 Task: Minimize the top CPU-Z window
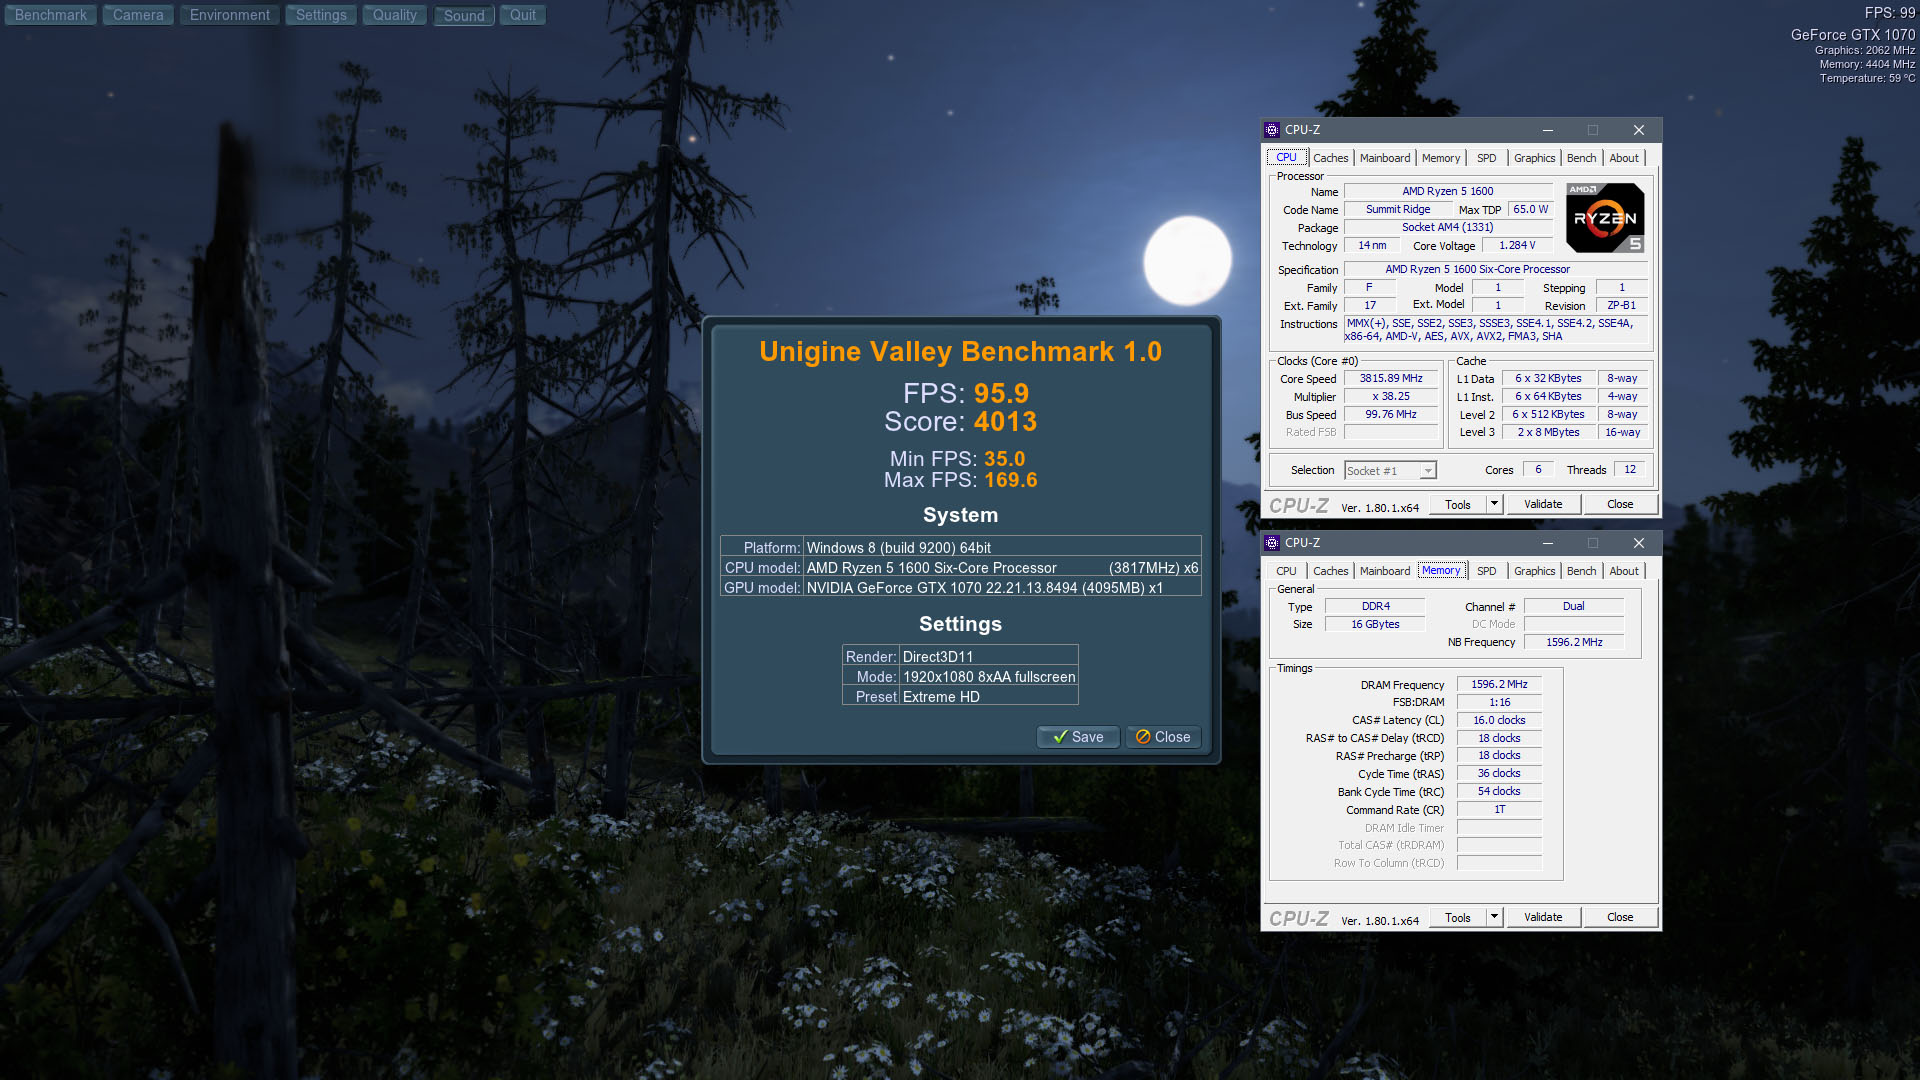point(1547,130)
